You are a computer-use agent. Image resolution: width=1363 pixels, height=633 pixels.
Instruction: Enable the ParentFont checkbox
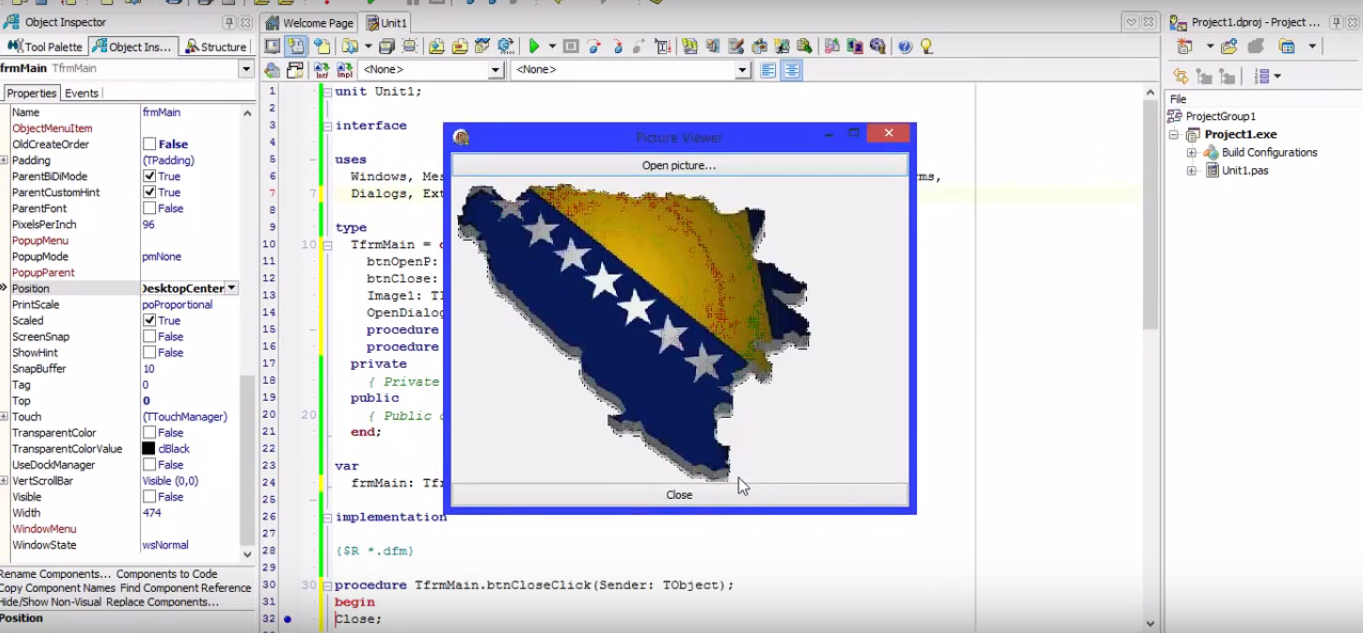point(149,208)
